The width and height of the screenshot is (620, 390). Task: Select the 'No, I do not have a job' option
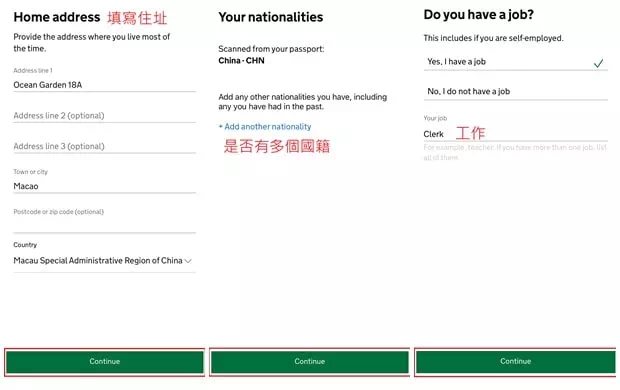(516, 91)
